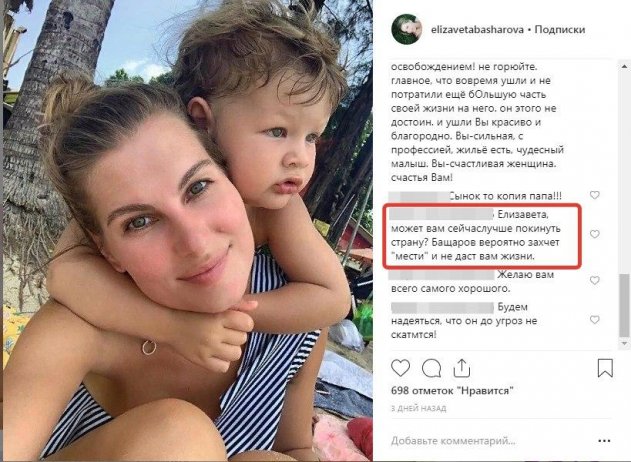Open the '3 дней назад' timestamp link
The image size is (631, 462).
[x=419, y=408]
